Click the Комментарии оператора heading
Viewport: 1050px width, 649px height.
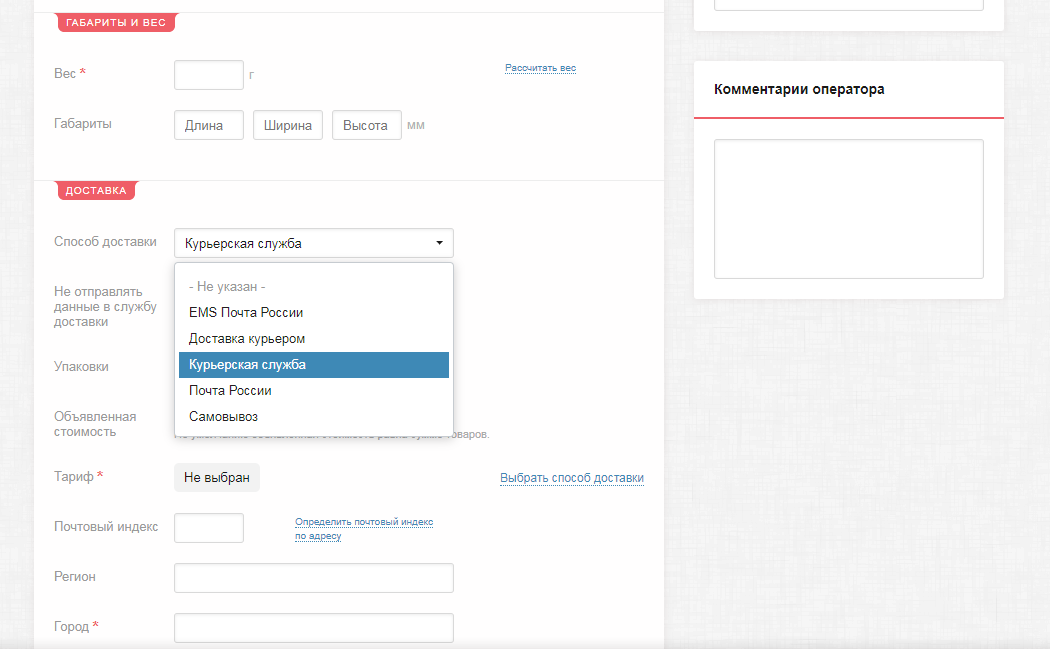(799, 89)
